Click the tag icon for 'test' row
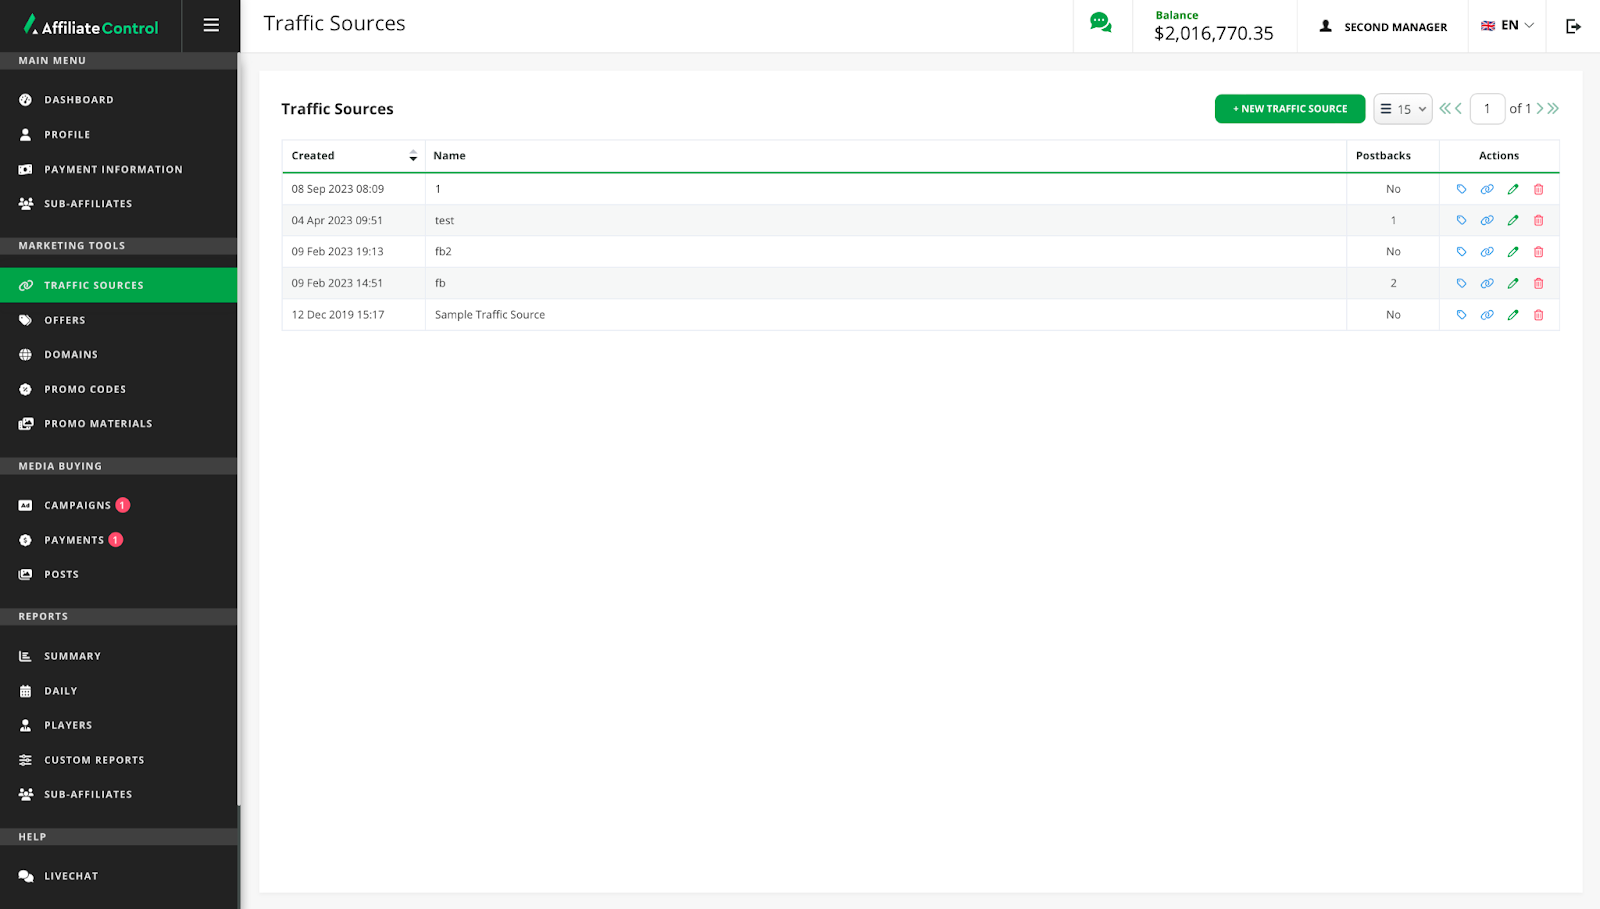 pyautogui.click(x=1461, y=221)
